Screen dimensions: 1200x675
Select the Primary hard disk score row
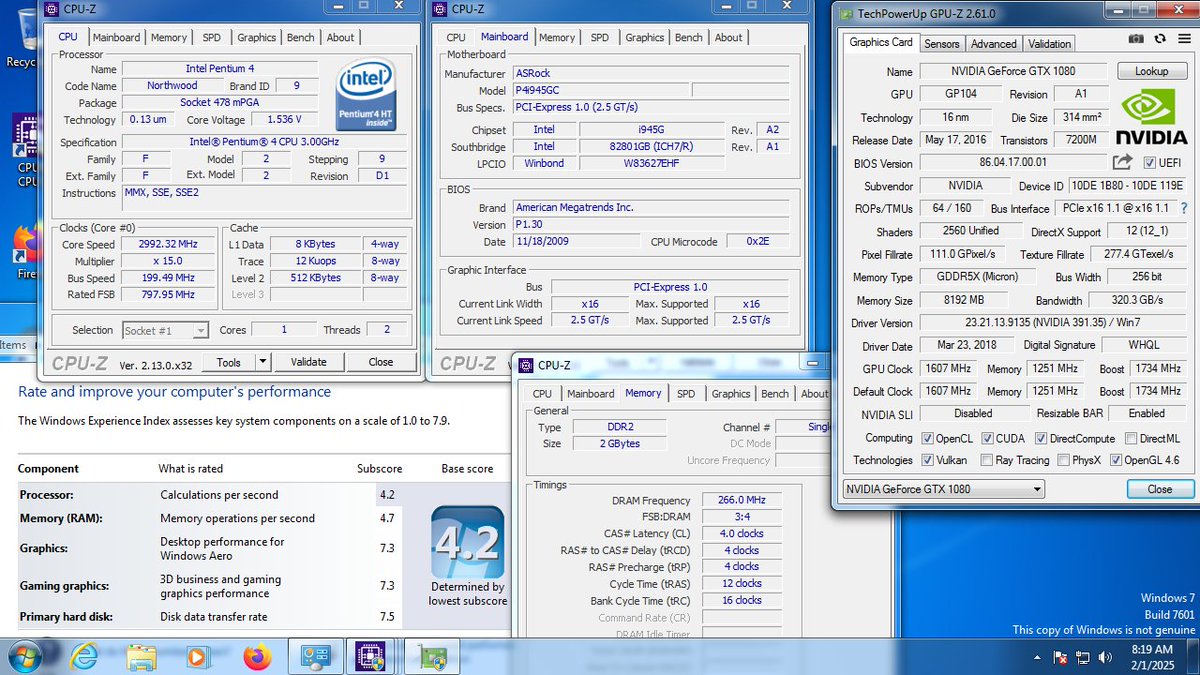click(x=209, y=617)
